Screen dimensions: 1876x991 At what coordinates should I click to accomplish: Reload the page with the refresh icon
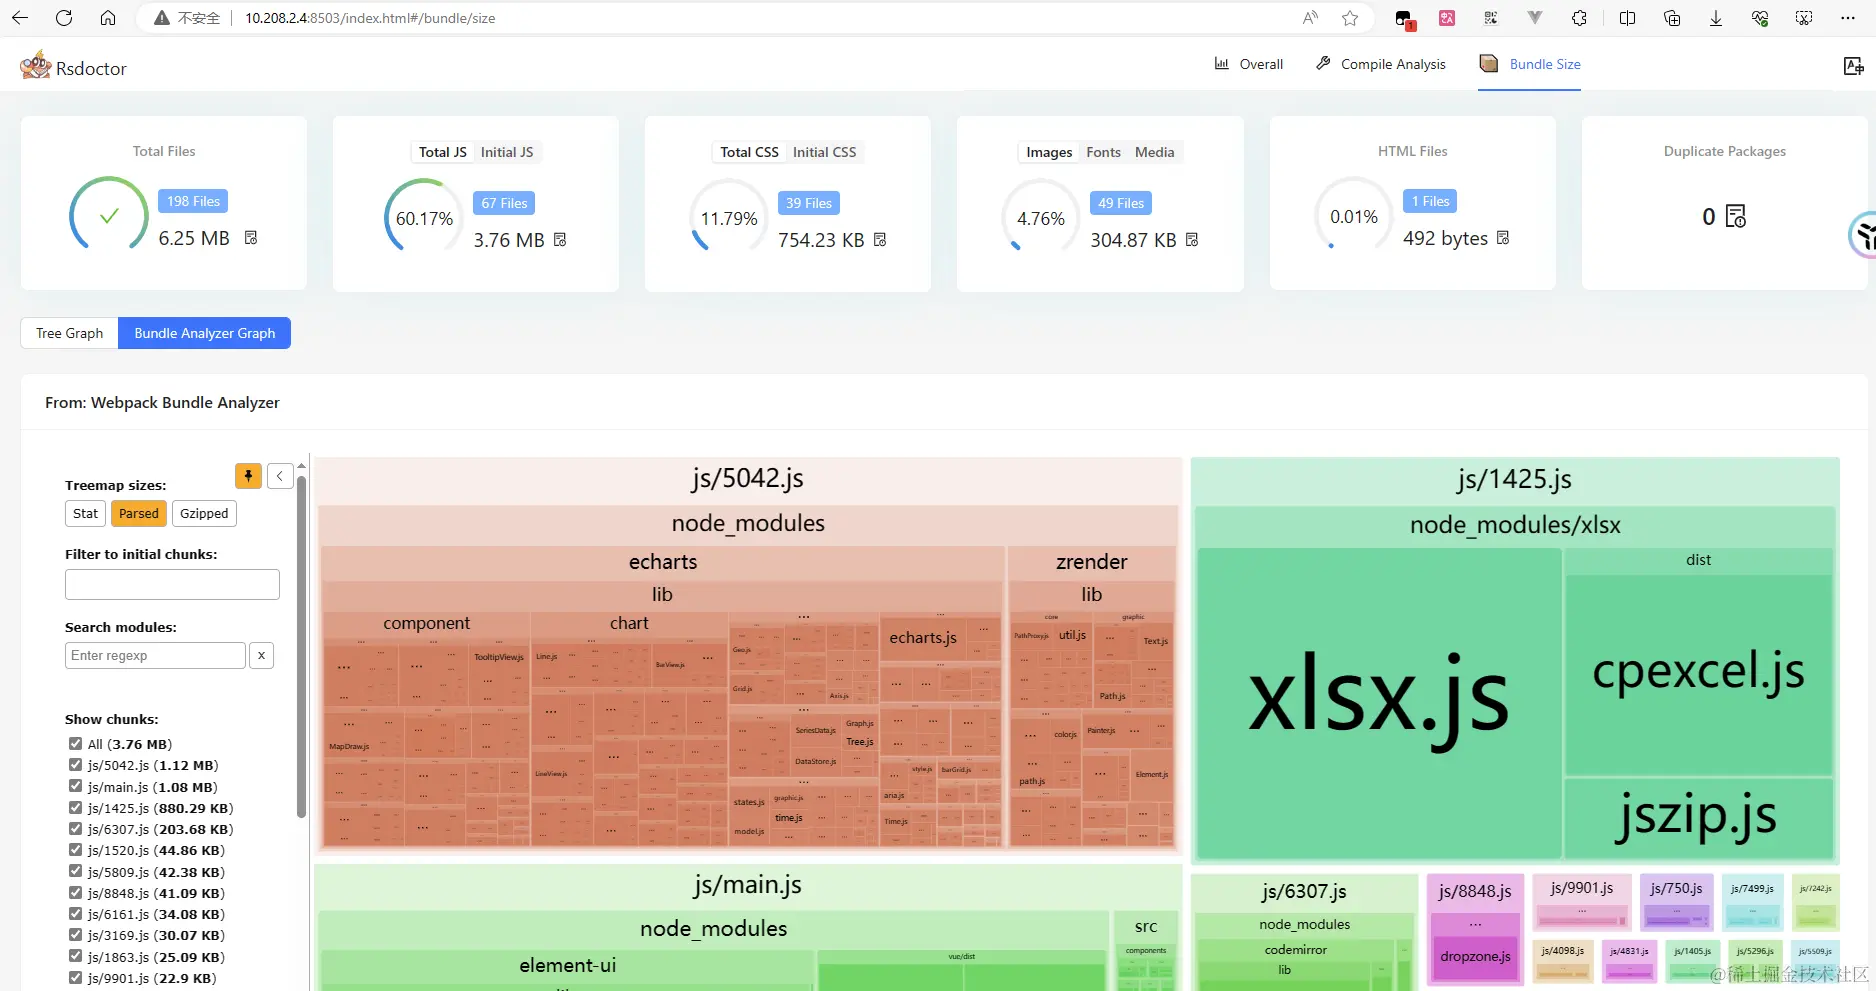click(x=64, y=18)
